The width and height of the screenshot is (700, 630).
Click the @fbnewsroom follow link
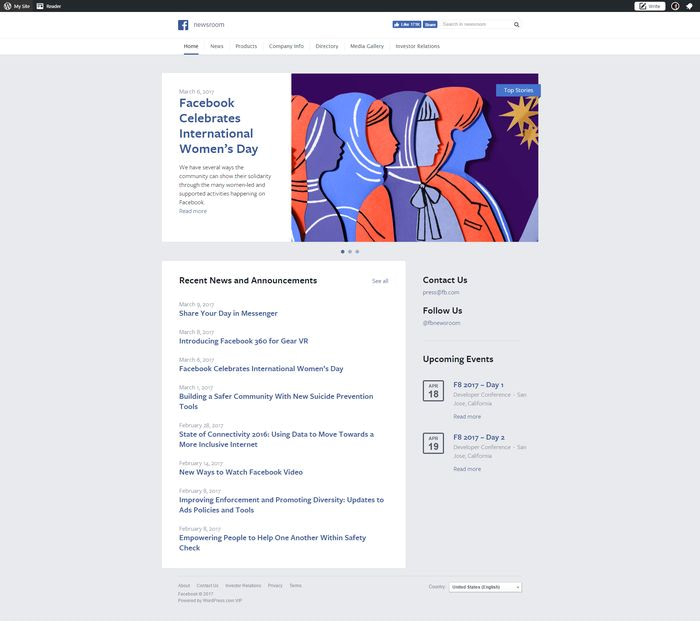tap(442, 323)
